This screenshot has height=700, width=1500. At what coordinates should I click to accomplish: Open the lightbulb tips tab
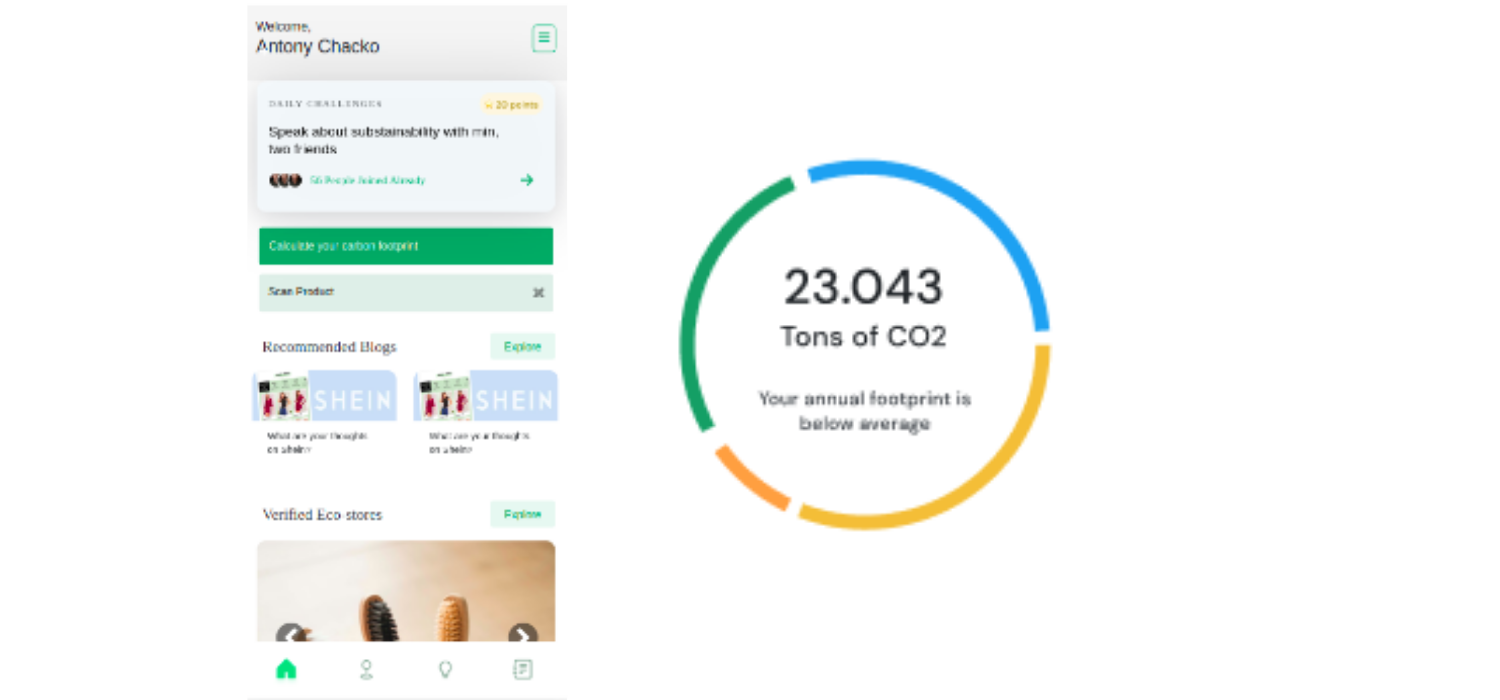pyautogui.click(x=445, y=670)
